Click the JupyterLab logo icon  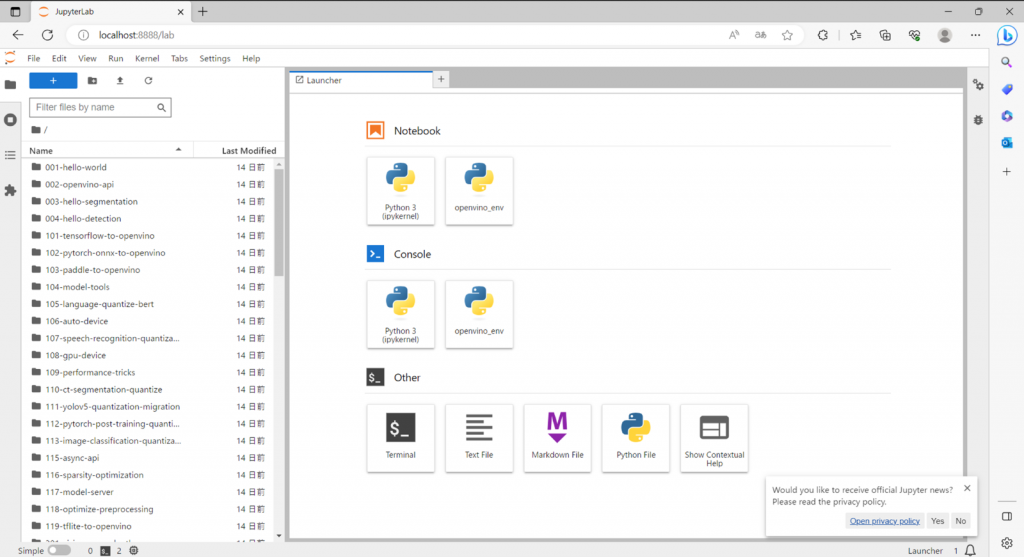[x=10, y=58]
